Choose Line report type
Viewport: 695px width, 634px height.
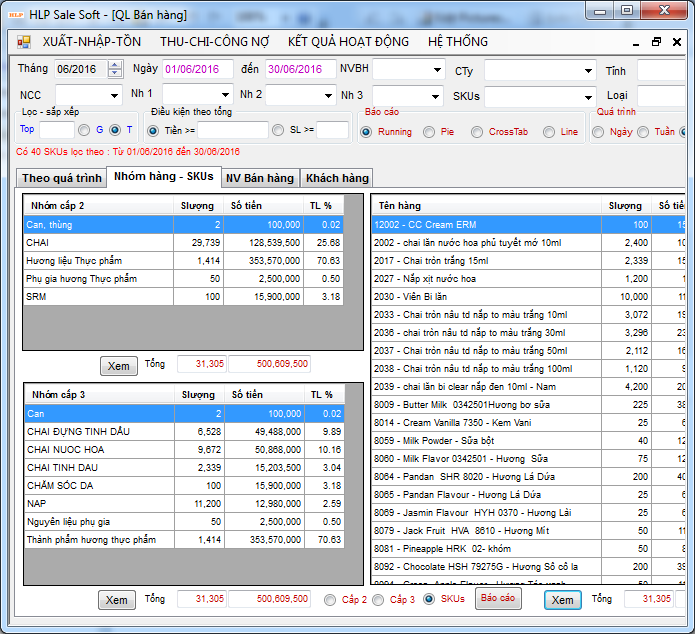click(x=549, y=132)
